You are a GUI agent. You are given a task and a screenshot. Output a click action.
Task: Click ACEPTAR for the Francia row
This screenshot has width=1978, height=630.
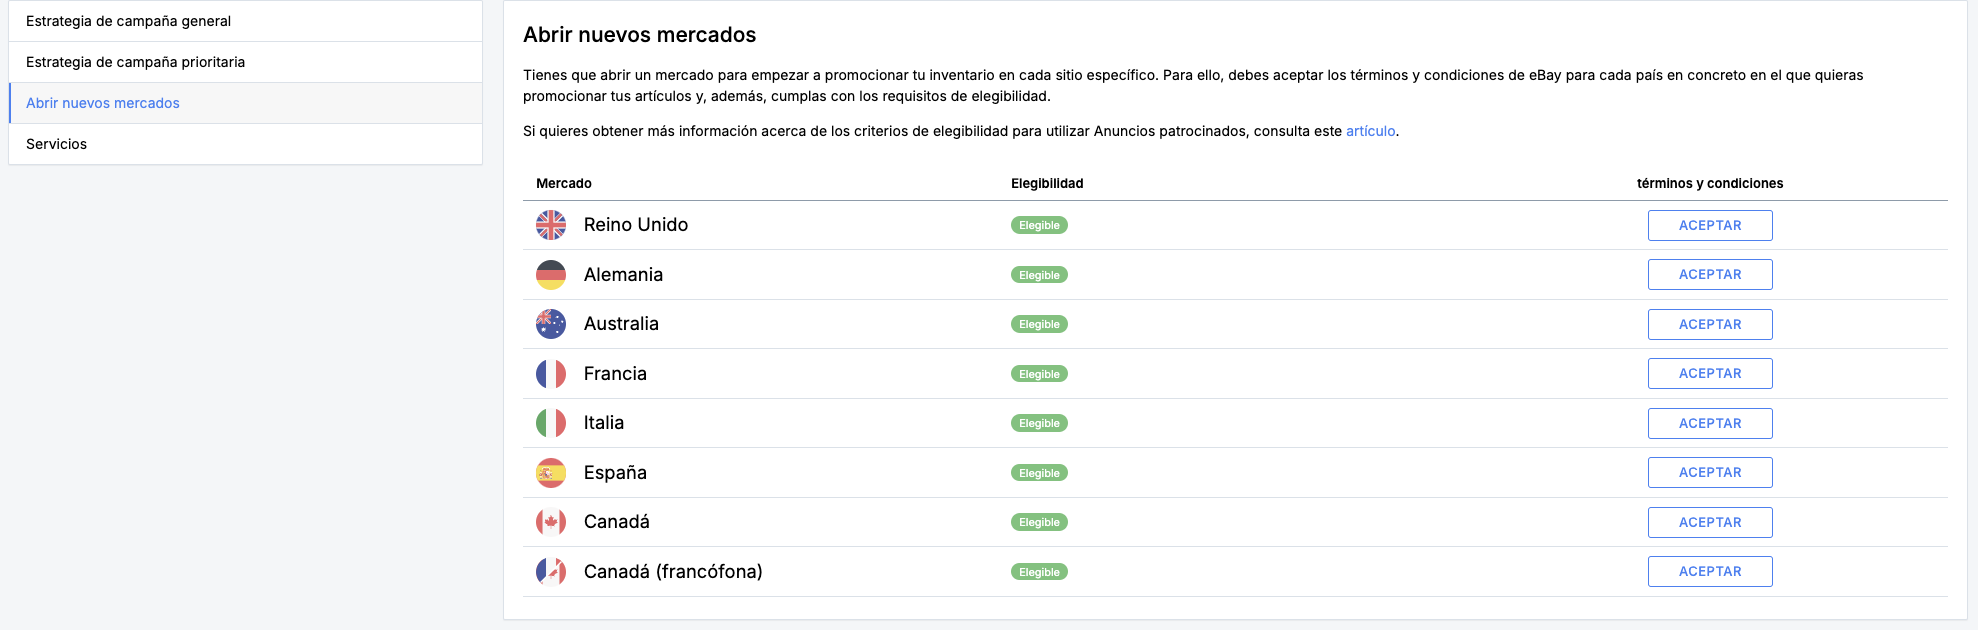point(1710,374)
